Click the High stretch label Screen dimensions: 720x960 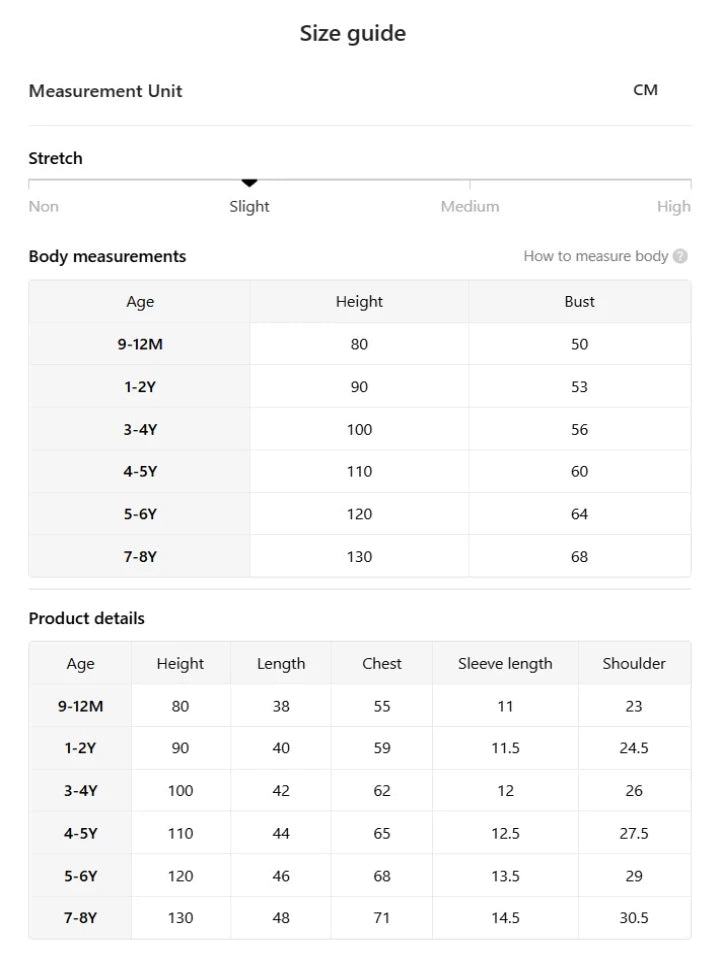673,206
